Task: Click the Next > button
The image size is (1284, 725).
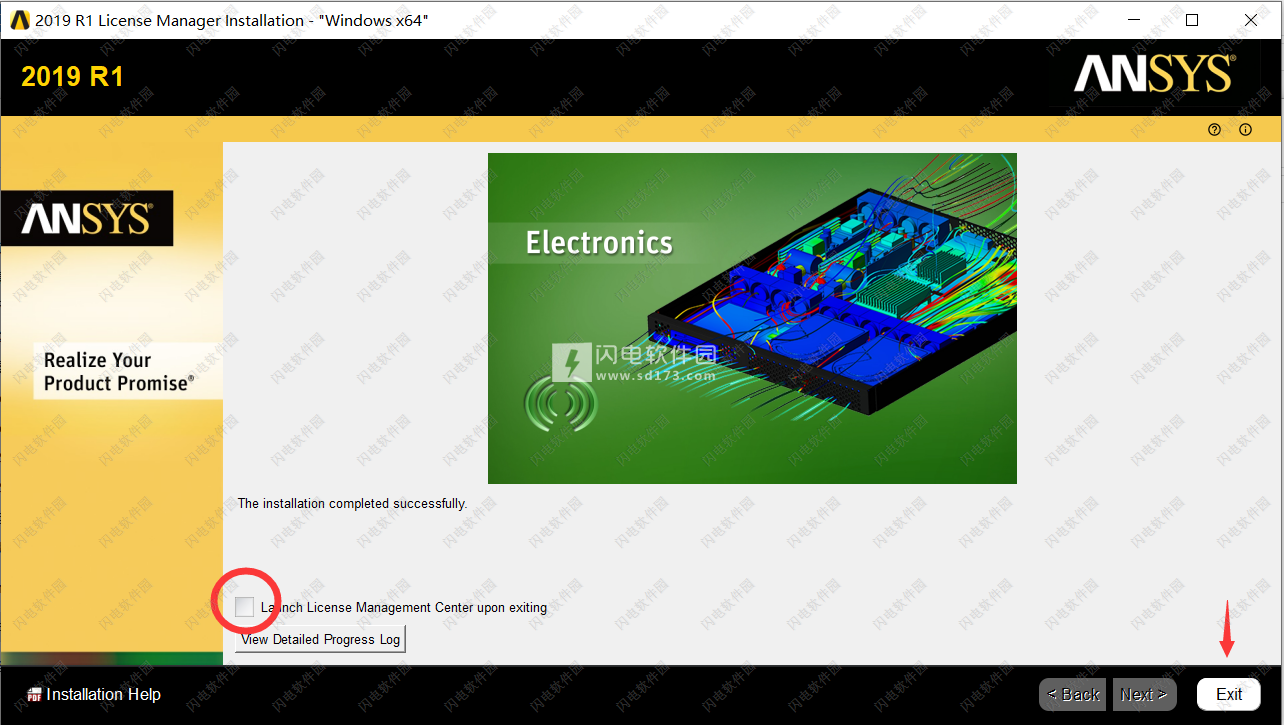Action: coord(1144,694)
